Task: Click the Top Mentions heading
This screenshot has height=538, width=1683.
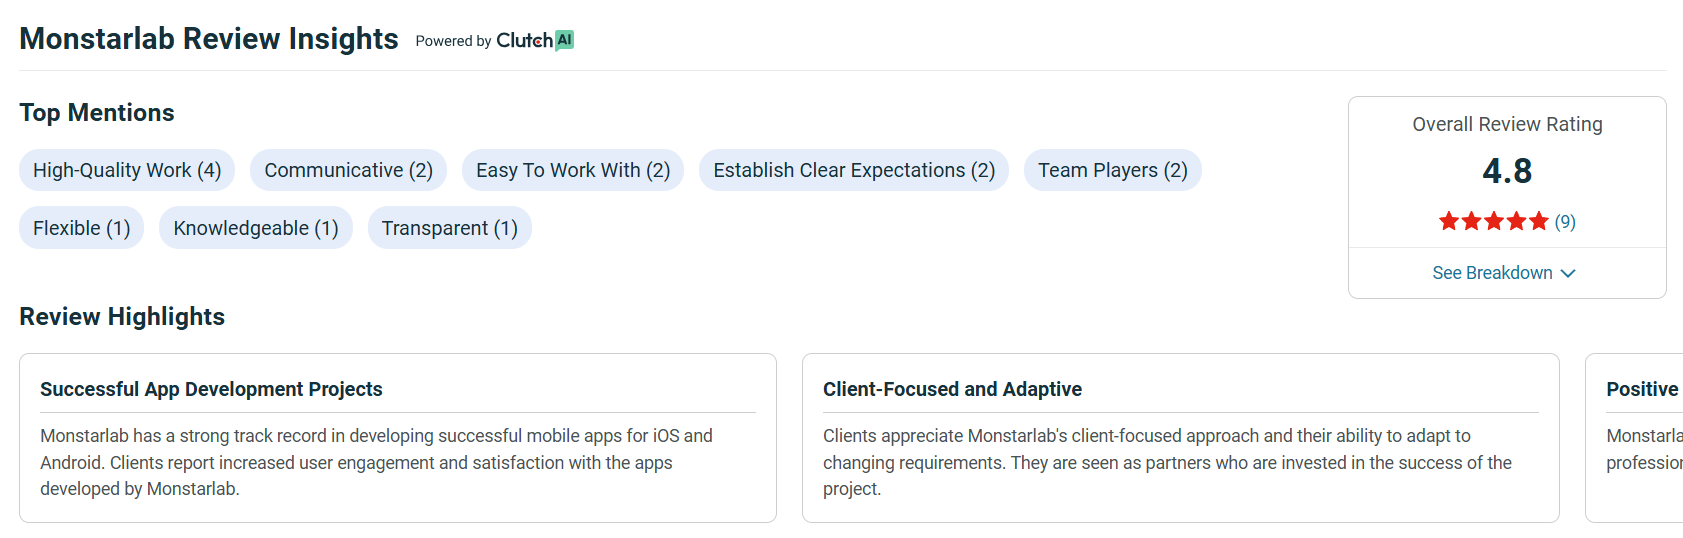Action: tap(97, 113)
